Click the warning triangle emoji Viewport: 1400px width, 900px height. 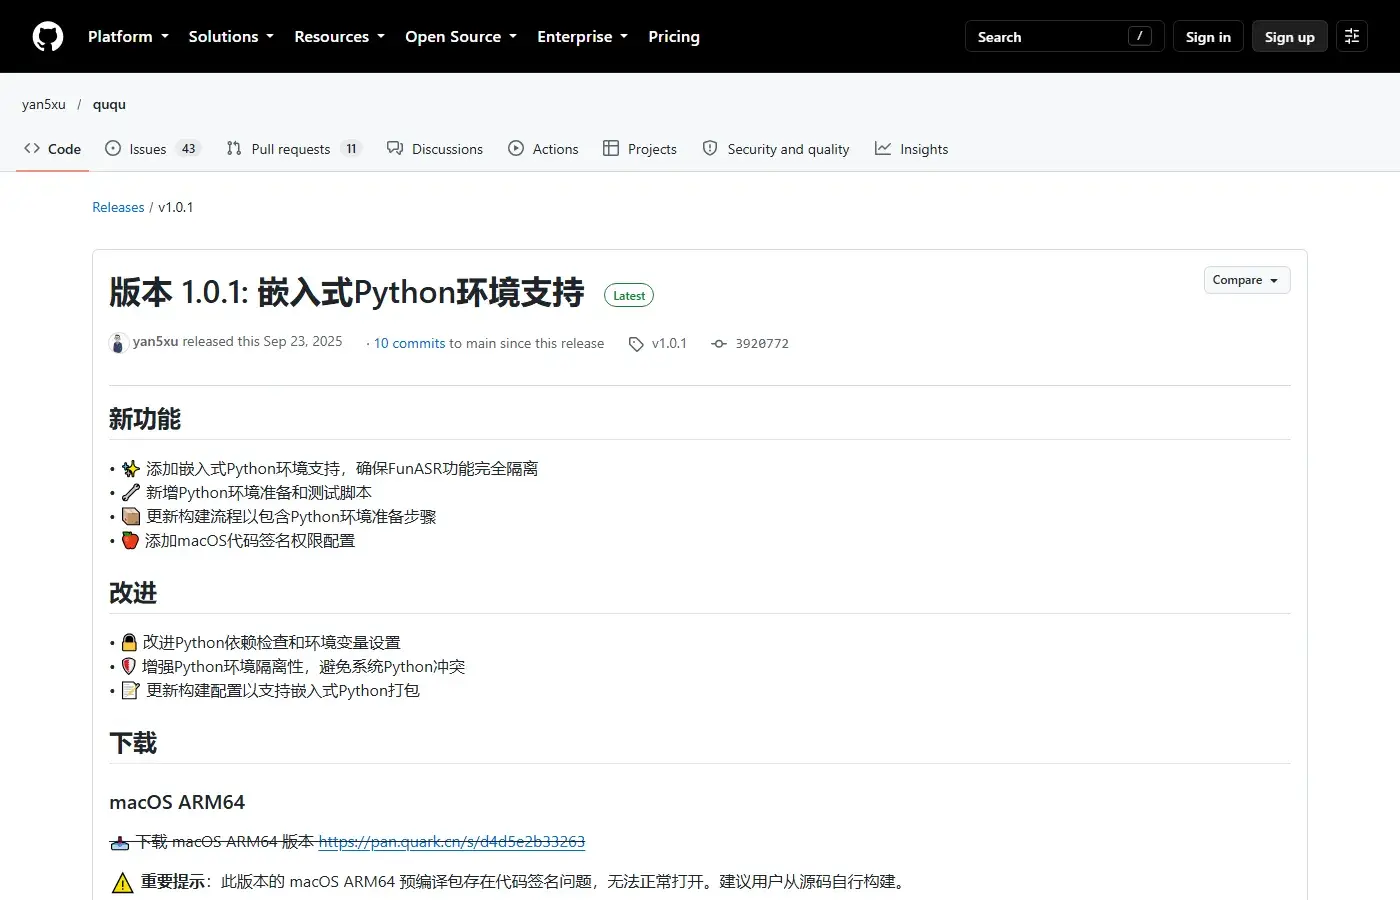(122, 882)
